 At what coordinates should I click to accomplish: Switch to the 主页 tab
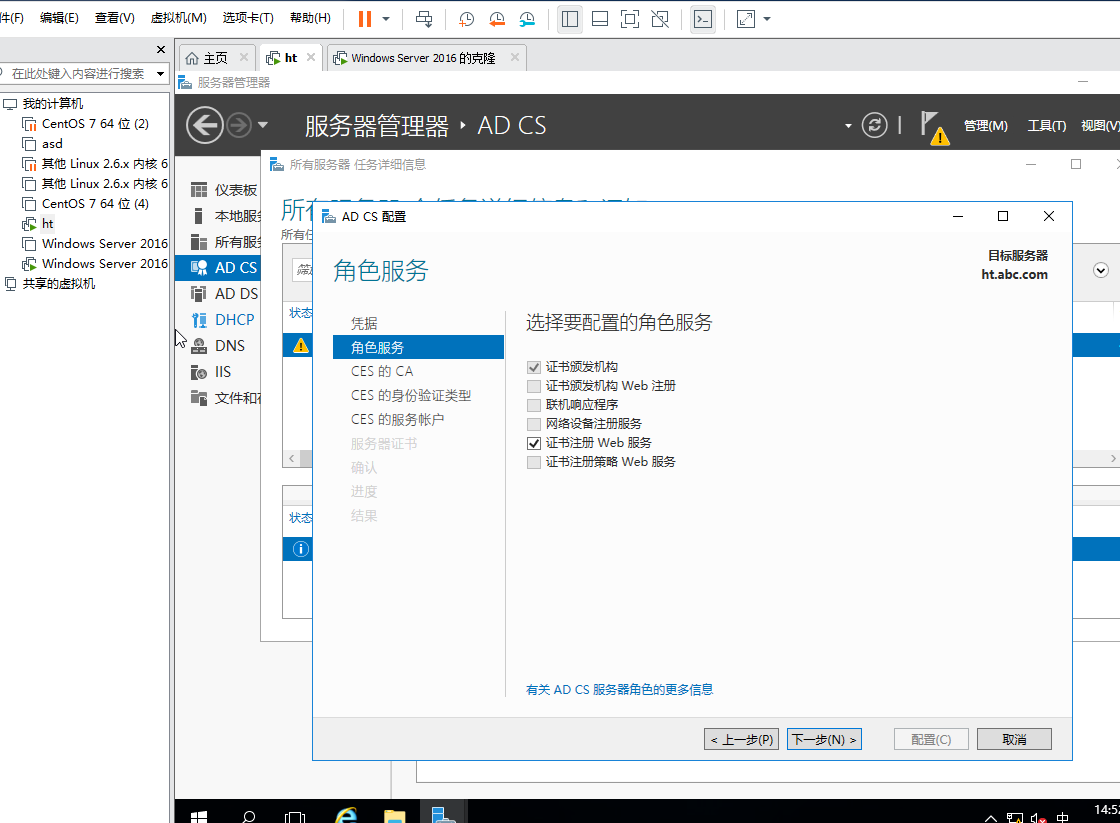coord(215,58)
